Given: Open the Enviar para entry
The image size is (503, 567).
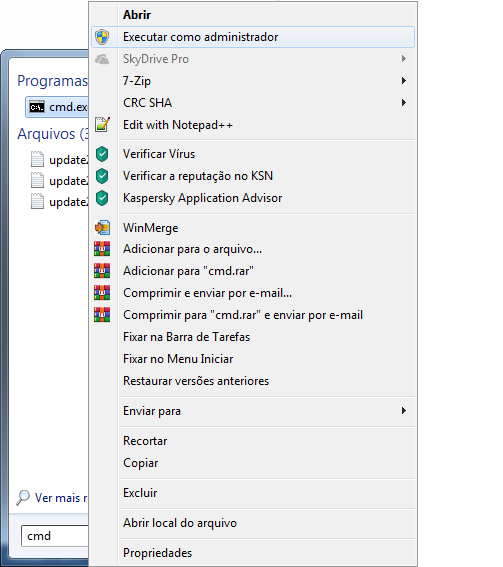Looking at the screenshot, I should [x=253, y=411].
